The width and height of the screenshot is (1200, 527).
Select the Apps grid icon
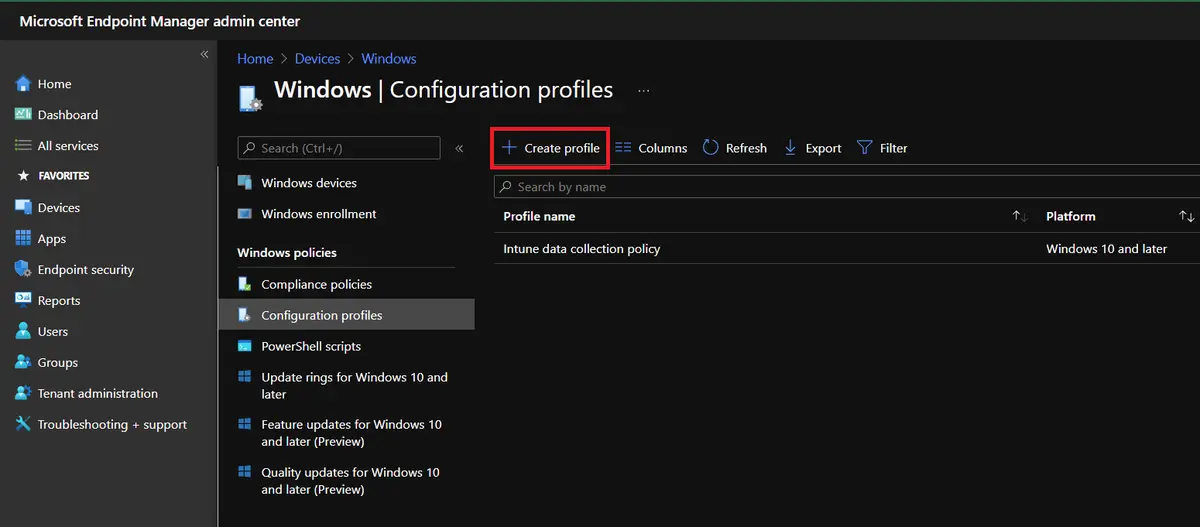tap(23, 239)
